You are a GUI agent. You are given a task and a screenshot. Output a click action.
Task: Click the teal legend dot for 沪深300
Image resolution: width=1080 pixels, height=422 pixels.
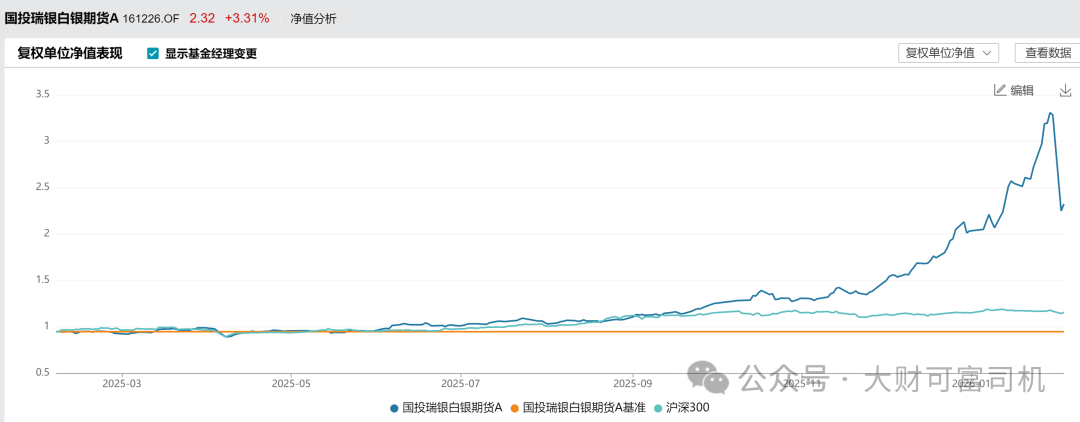click(658, 408)
